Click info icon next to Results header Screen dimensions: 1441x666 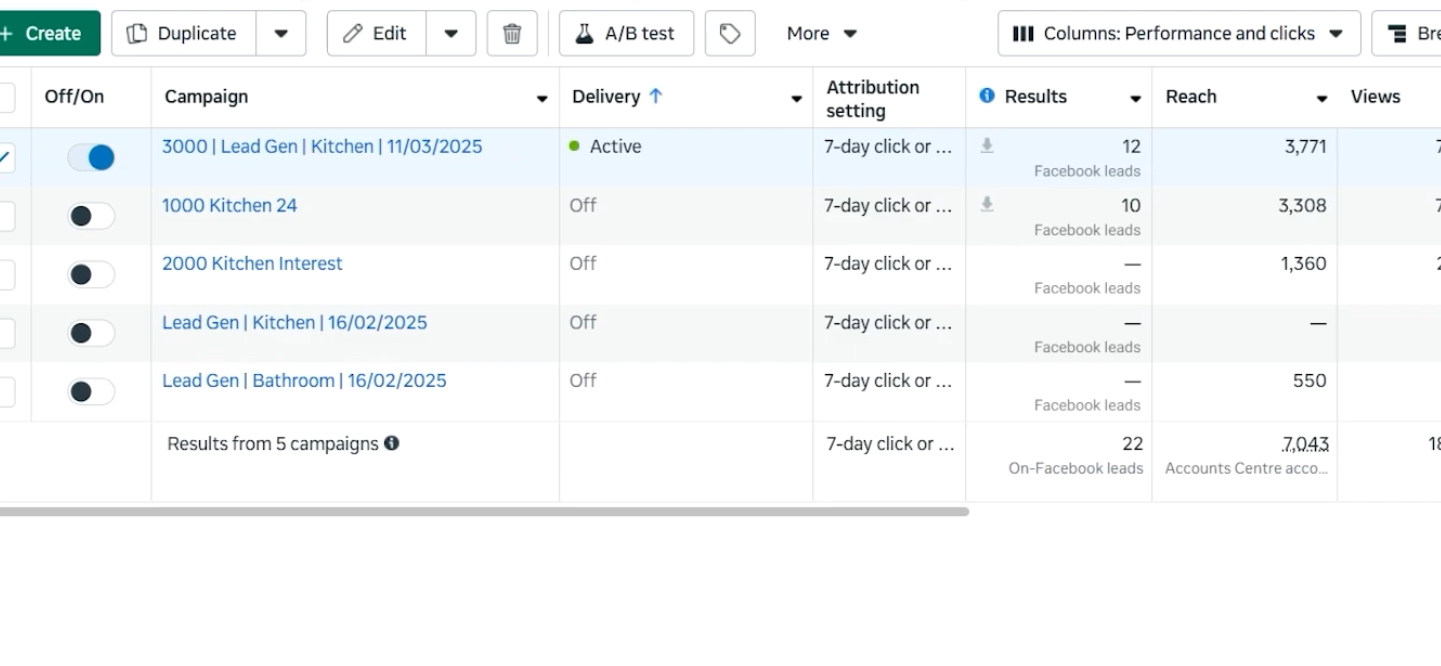pos(987,96)
